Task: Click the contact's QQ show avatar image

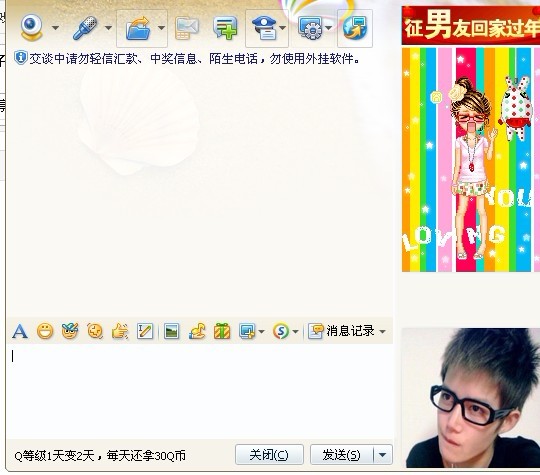Action: coord(471,160)
